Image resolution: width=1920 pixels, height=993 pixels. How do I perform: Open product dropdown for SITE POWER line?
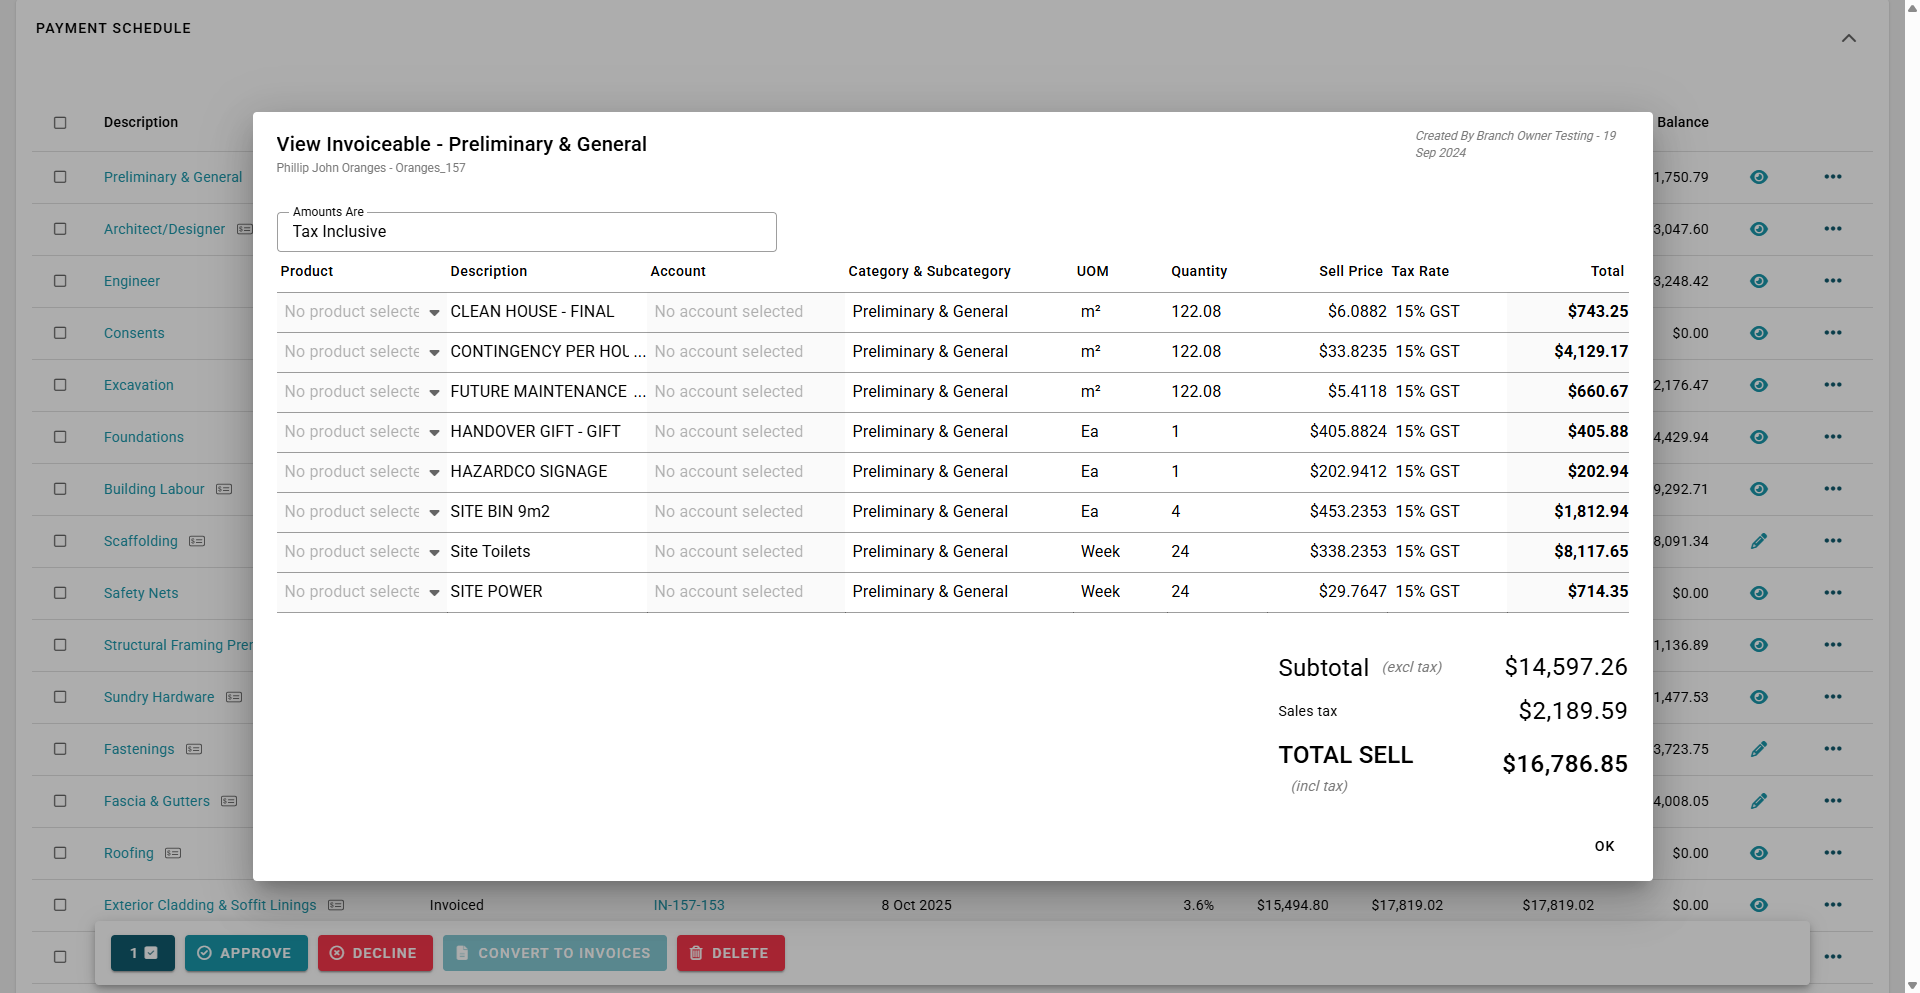434,593
